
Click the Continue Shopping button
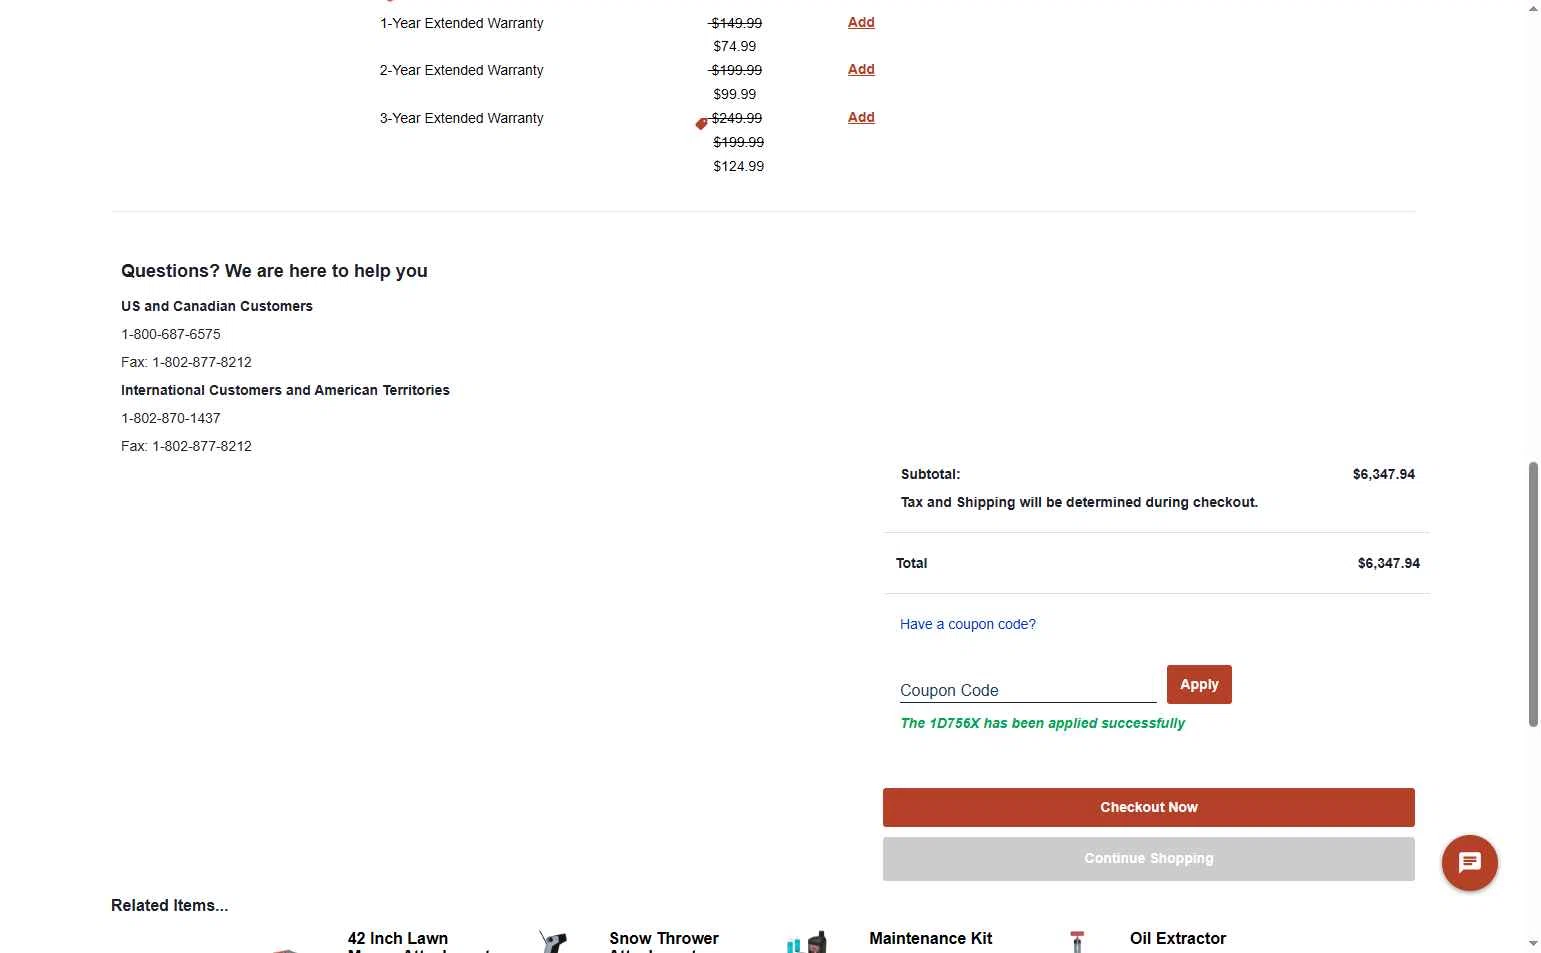tap(1148, 858)
